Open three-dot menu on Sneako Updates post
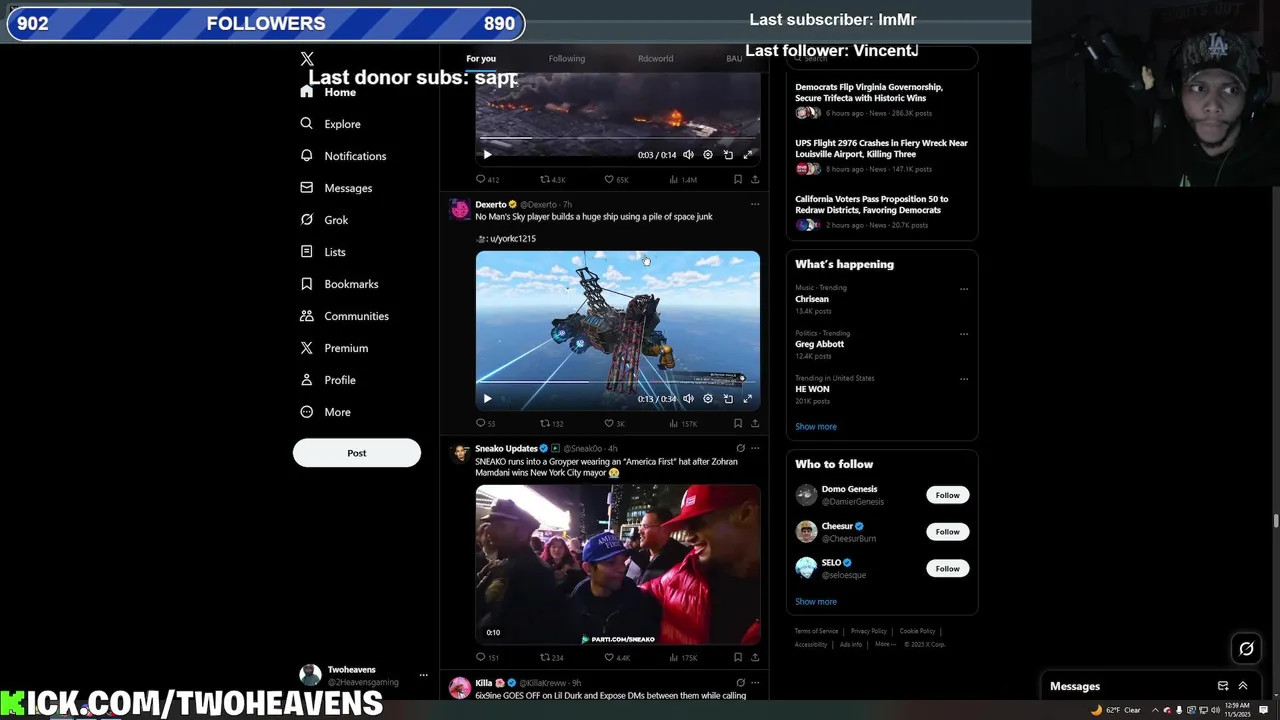 755,448
